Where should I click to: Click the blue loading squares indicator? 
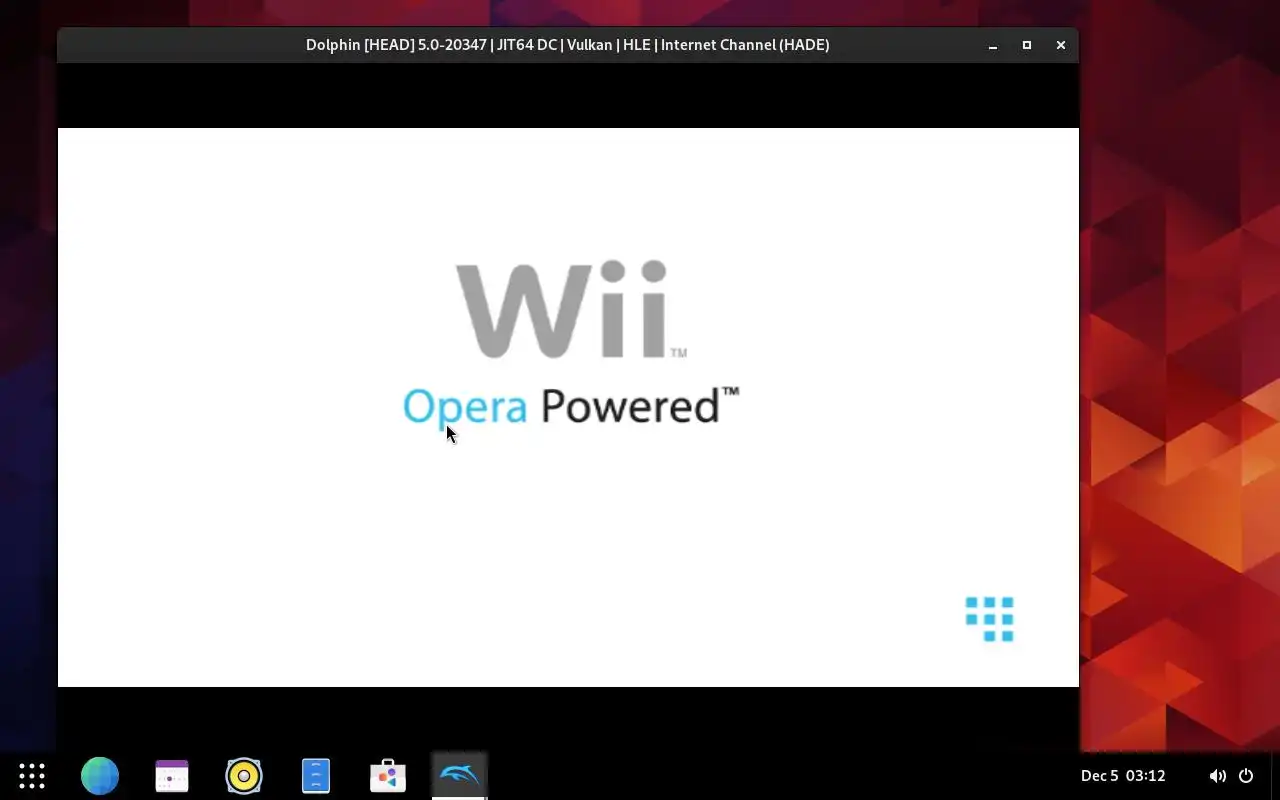990,619
